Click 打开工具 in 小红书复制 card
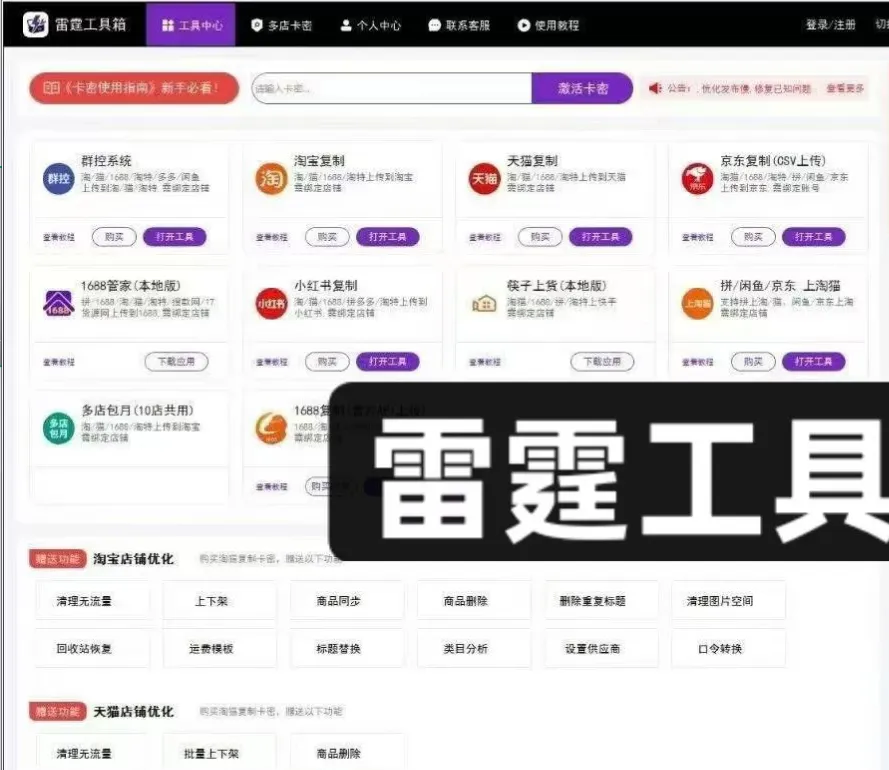889x770 pixels. 388,361
